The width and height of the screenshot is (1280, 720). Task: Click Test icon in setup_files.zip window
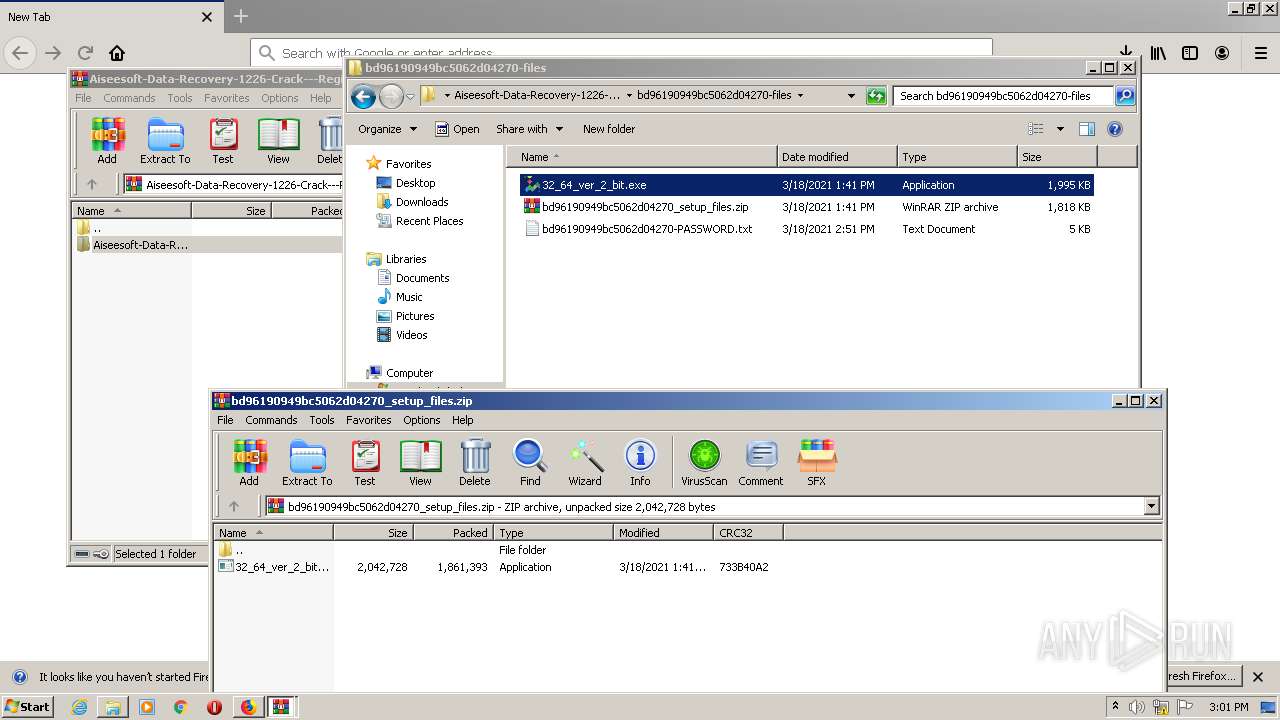(365, 463)
